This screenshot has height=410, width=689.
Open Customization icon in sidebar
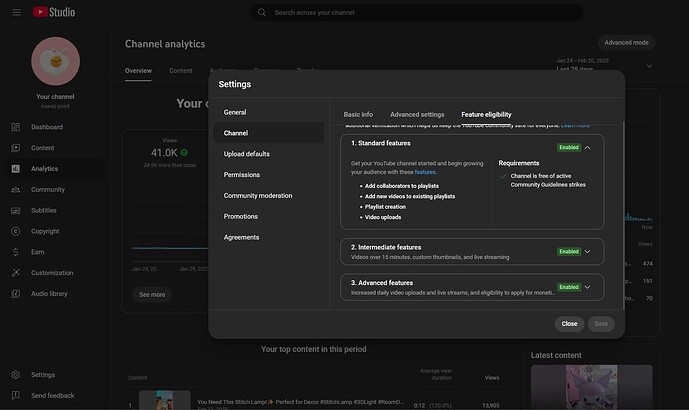pyautogui.click(x=16, y=272)
